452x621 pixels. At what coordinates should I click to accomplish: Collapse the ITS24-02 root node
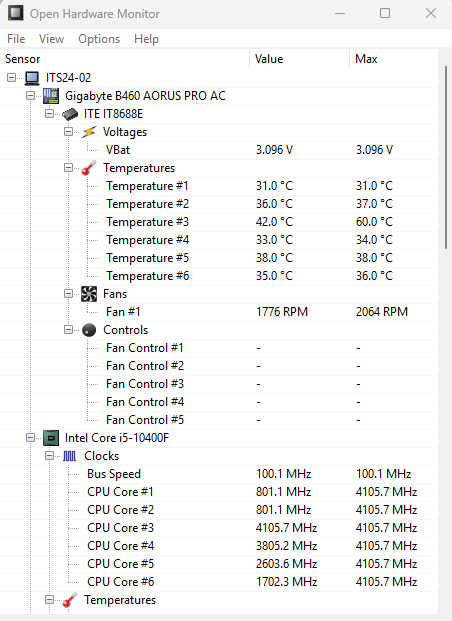[x=11, y=78]
